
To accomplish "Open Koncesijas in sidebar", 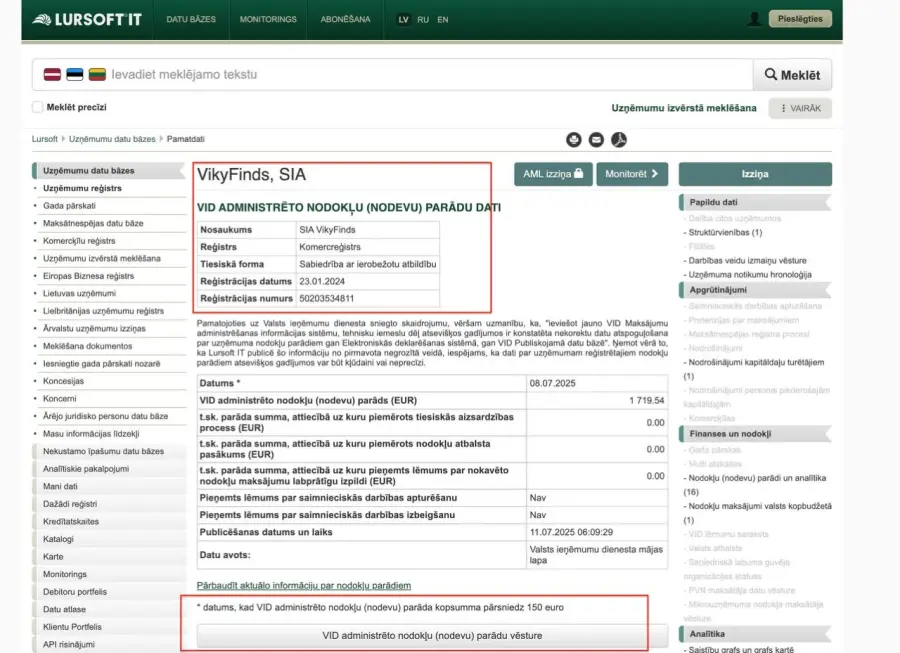I will (63, 381).
